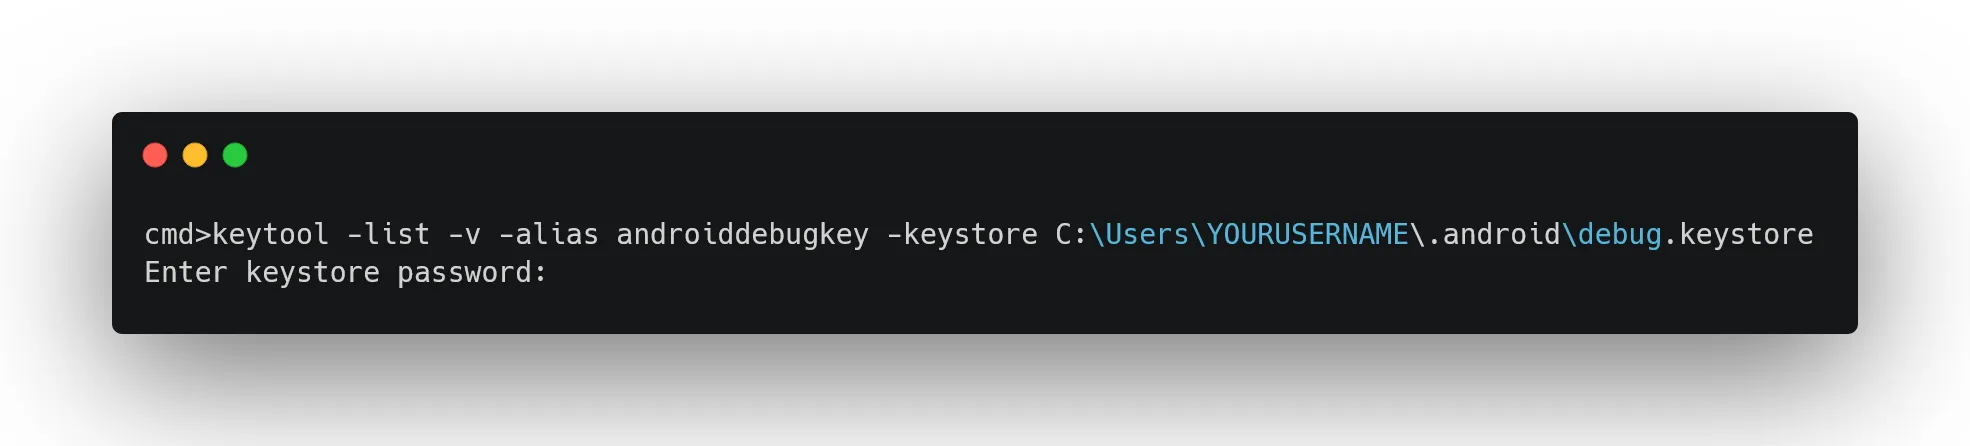Click the -keystore option in command
Image resolution: width=1970 pixels, height=446 pixels.
pyautogui.click(x=962, y=235)
